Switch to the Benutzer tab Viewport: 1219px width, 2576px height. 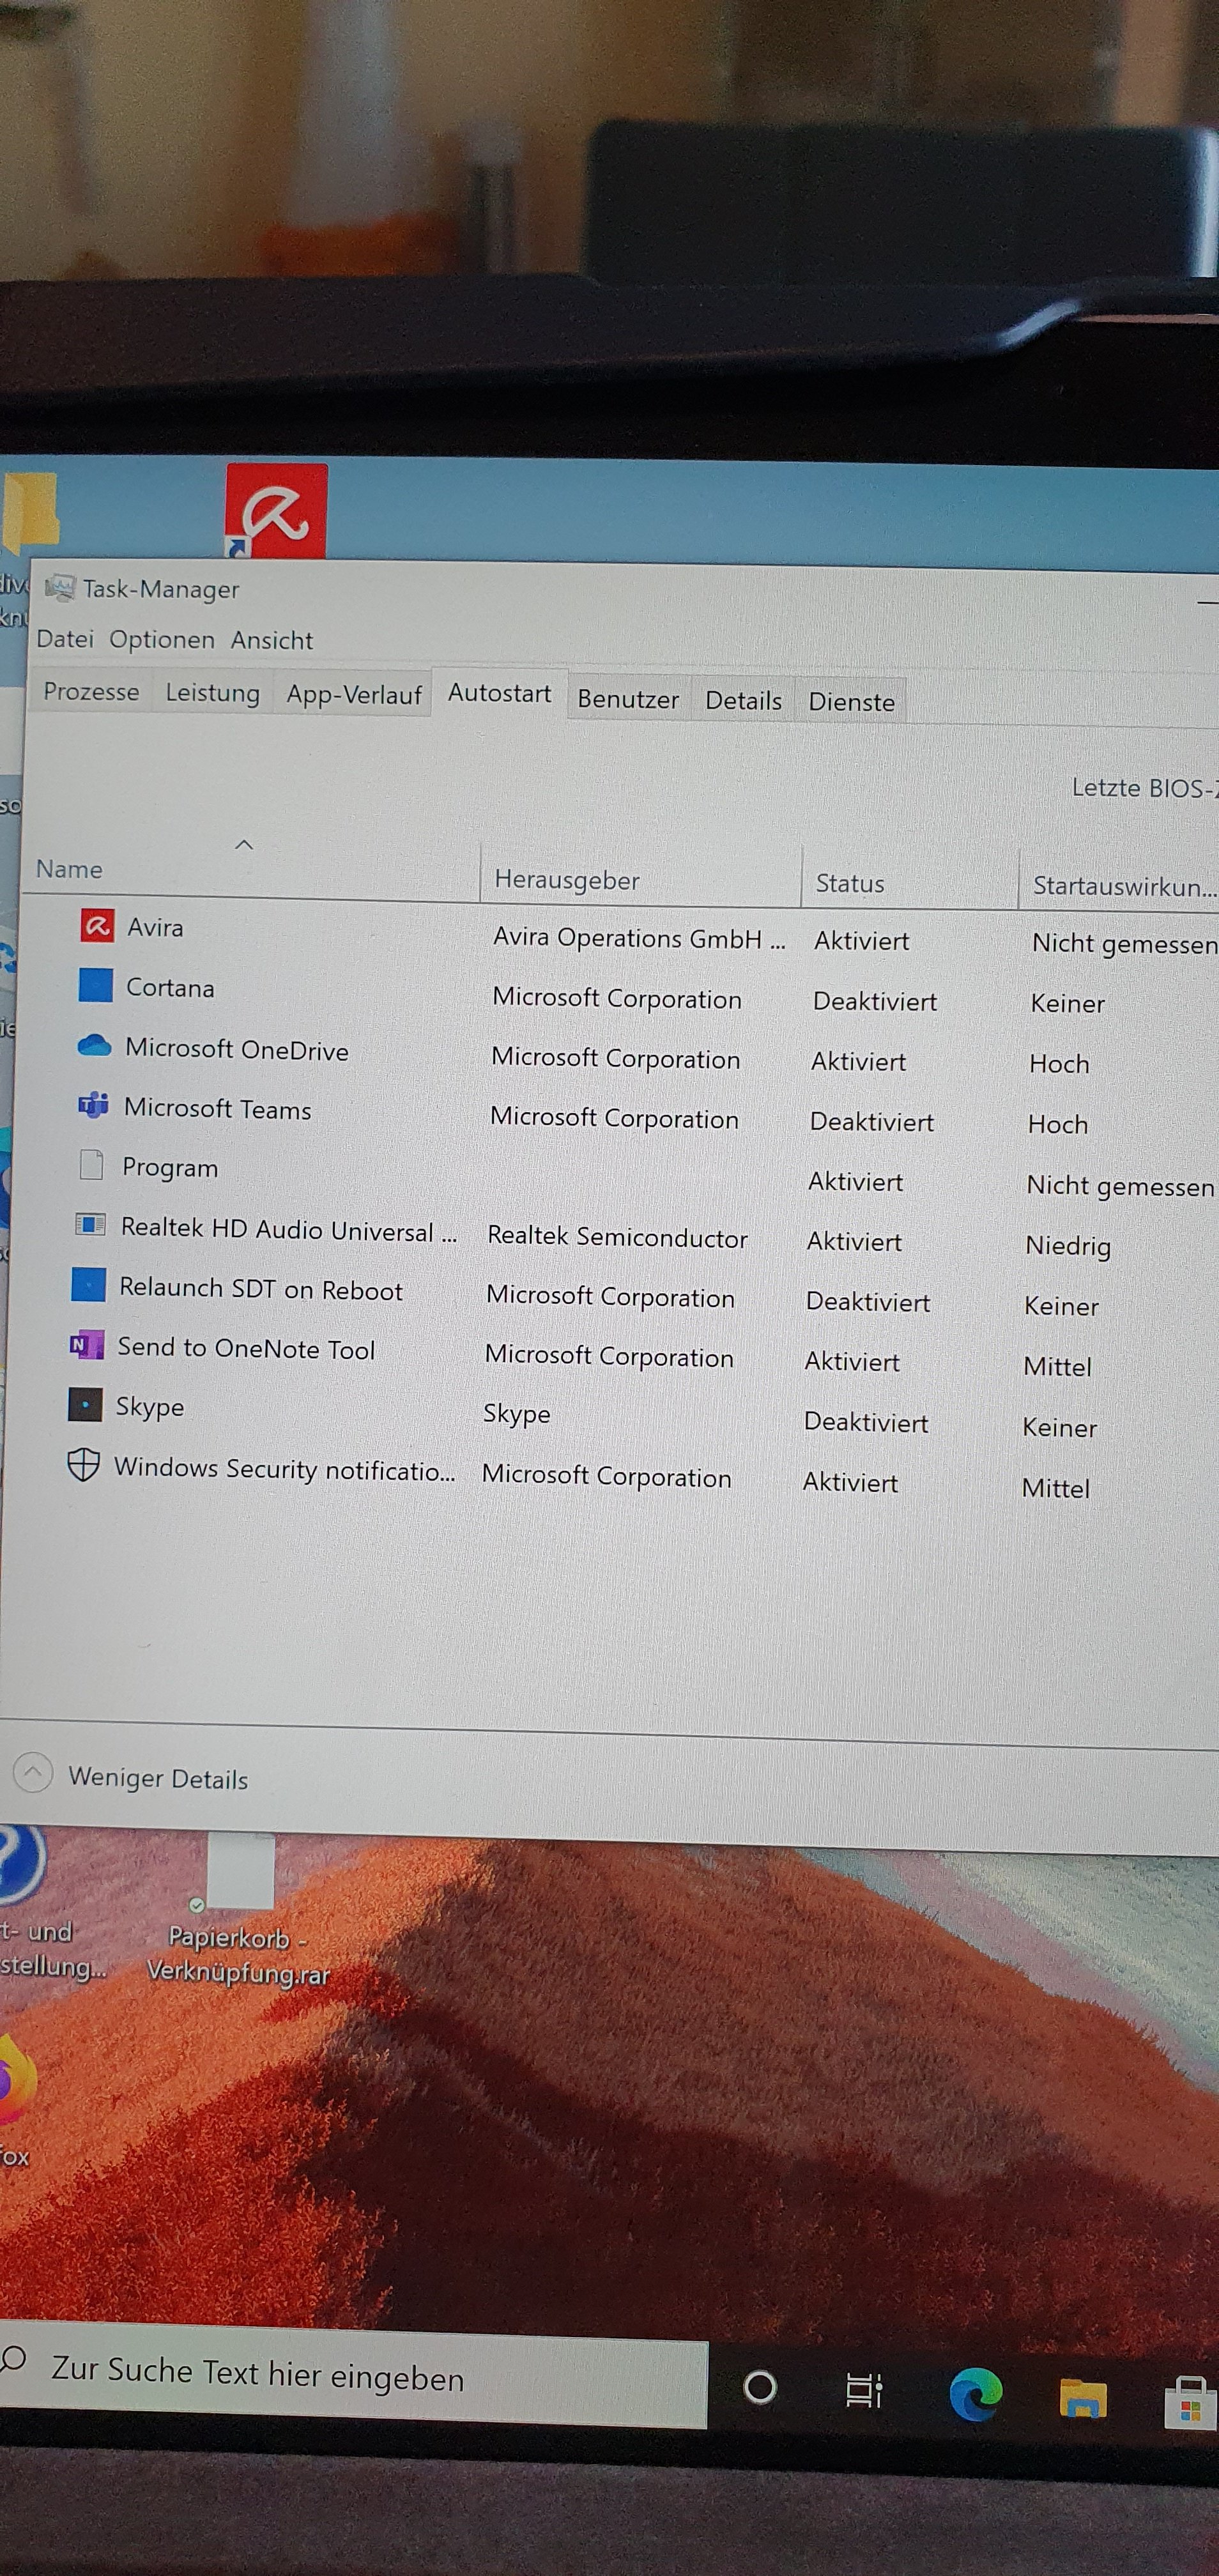[x=628, y=700]
